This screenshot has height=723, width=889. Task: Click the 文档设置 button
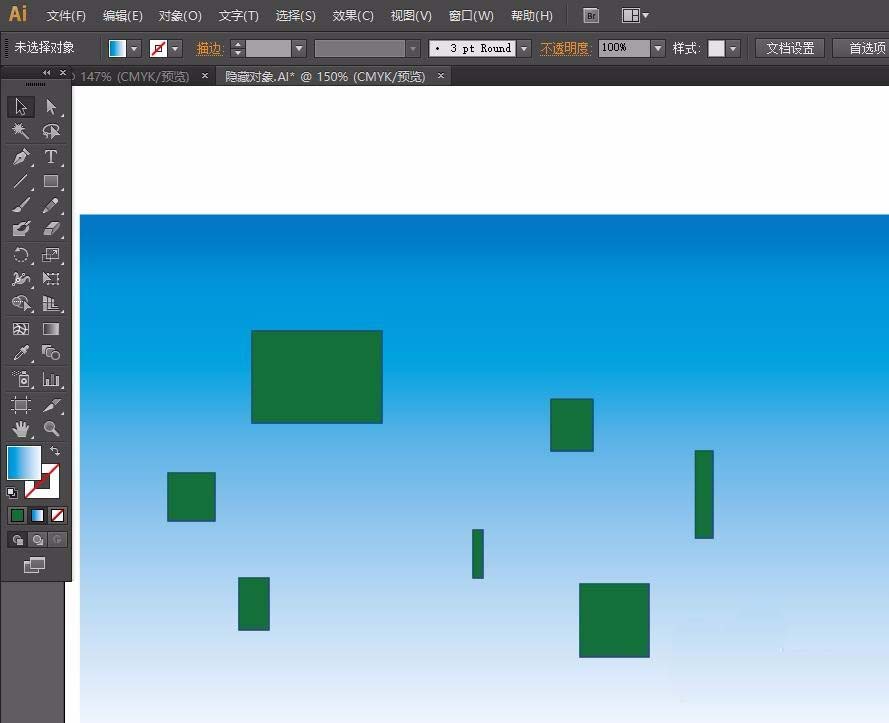[x=790, y=48]
